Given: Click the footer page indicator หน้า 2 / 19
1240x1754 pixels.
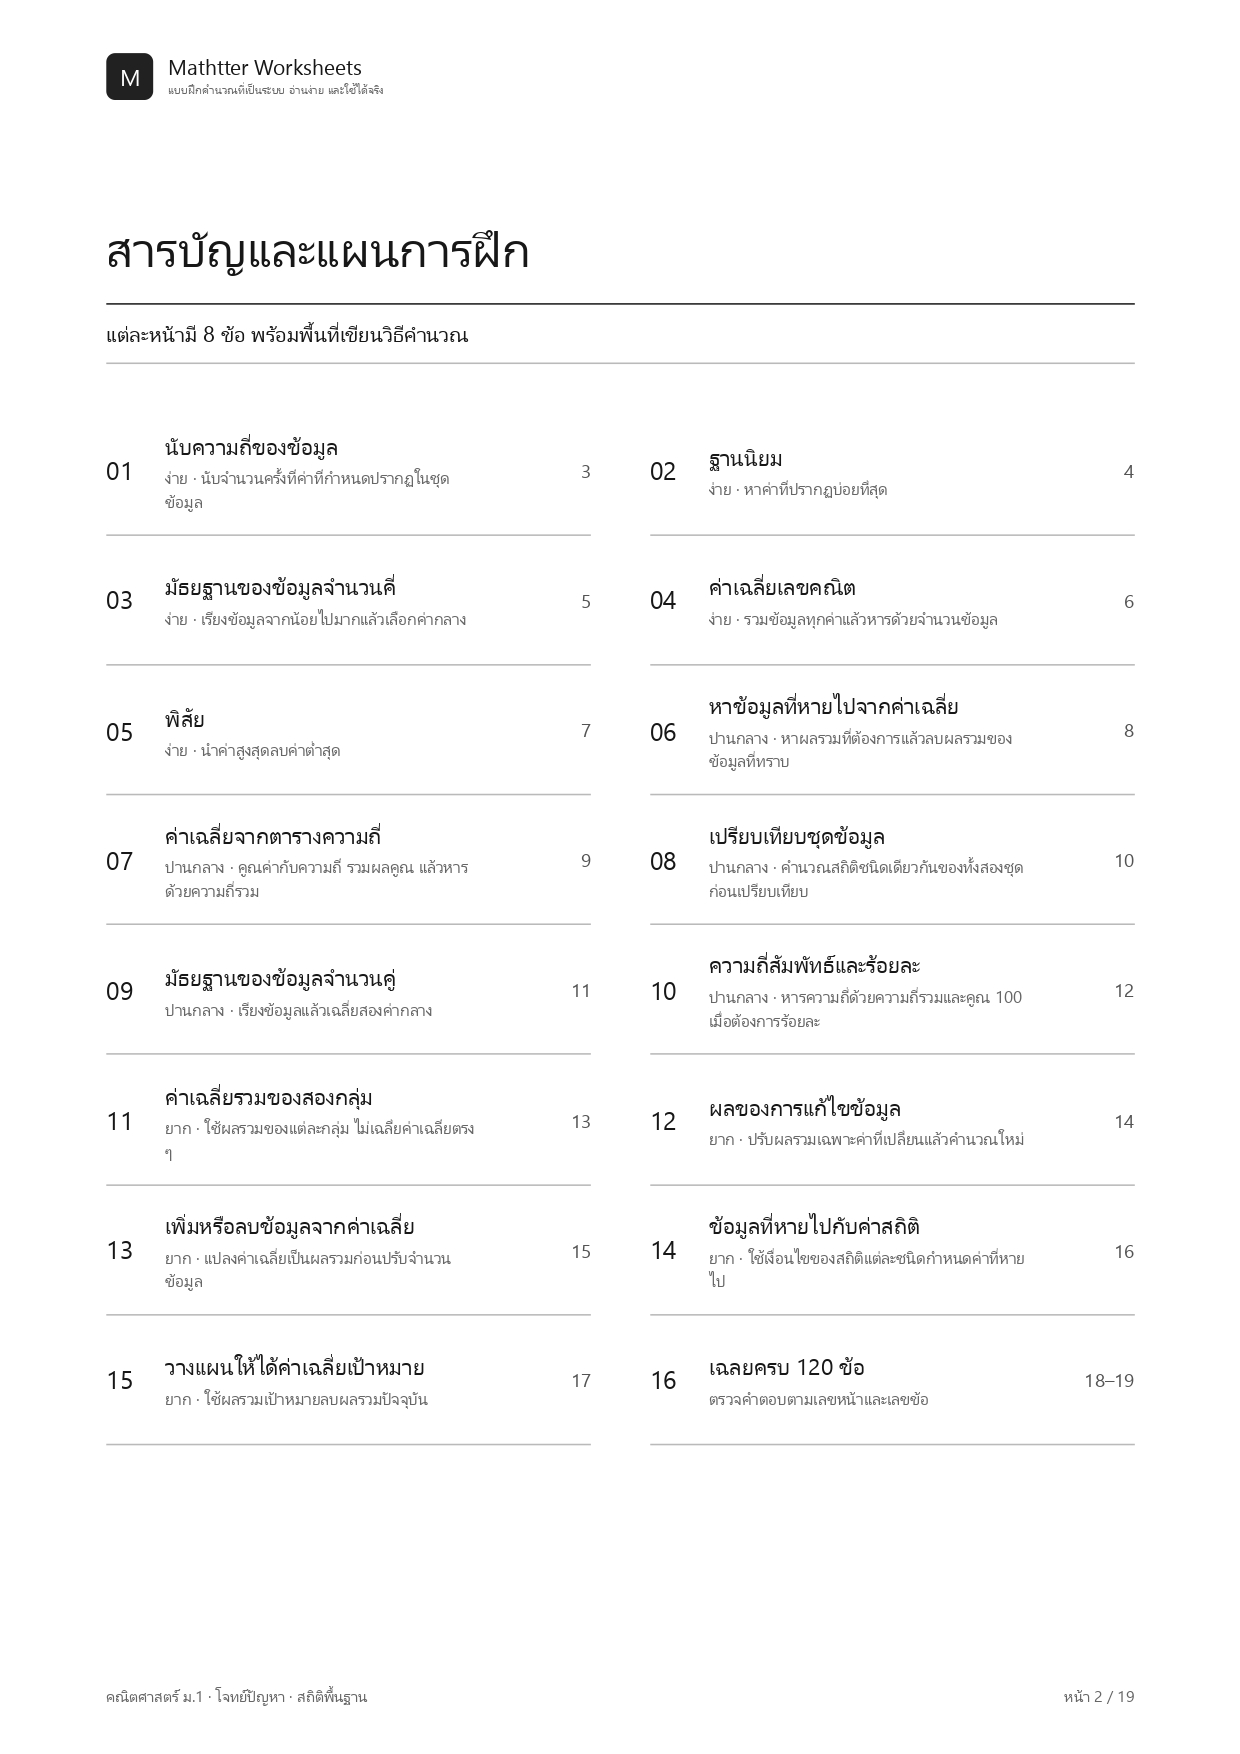Looking at the screenshot, I should pos(1099,1696).
